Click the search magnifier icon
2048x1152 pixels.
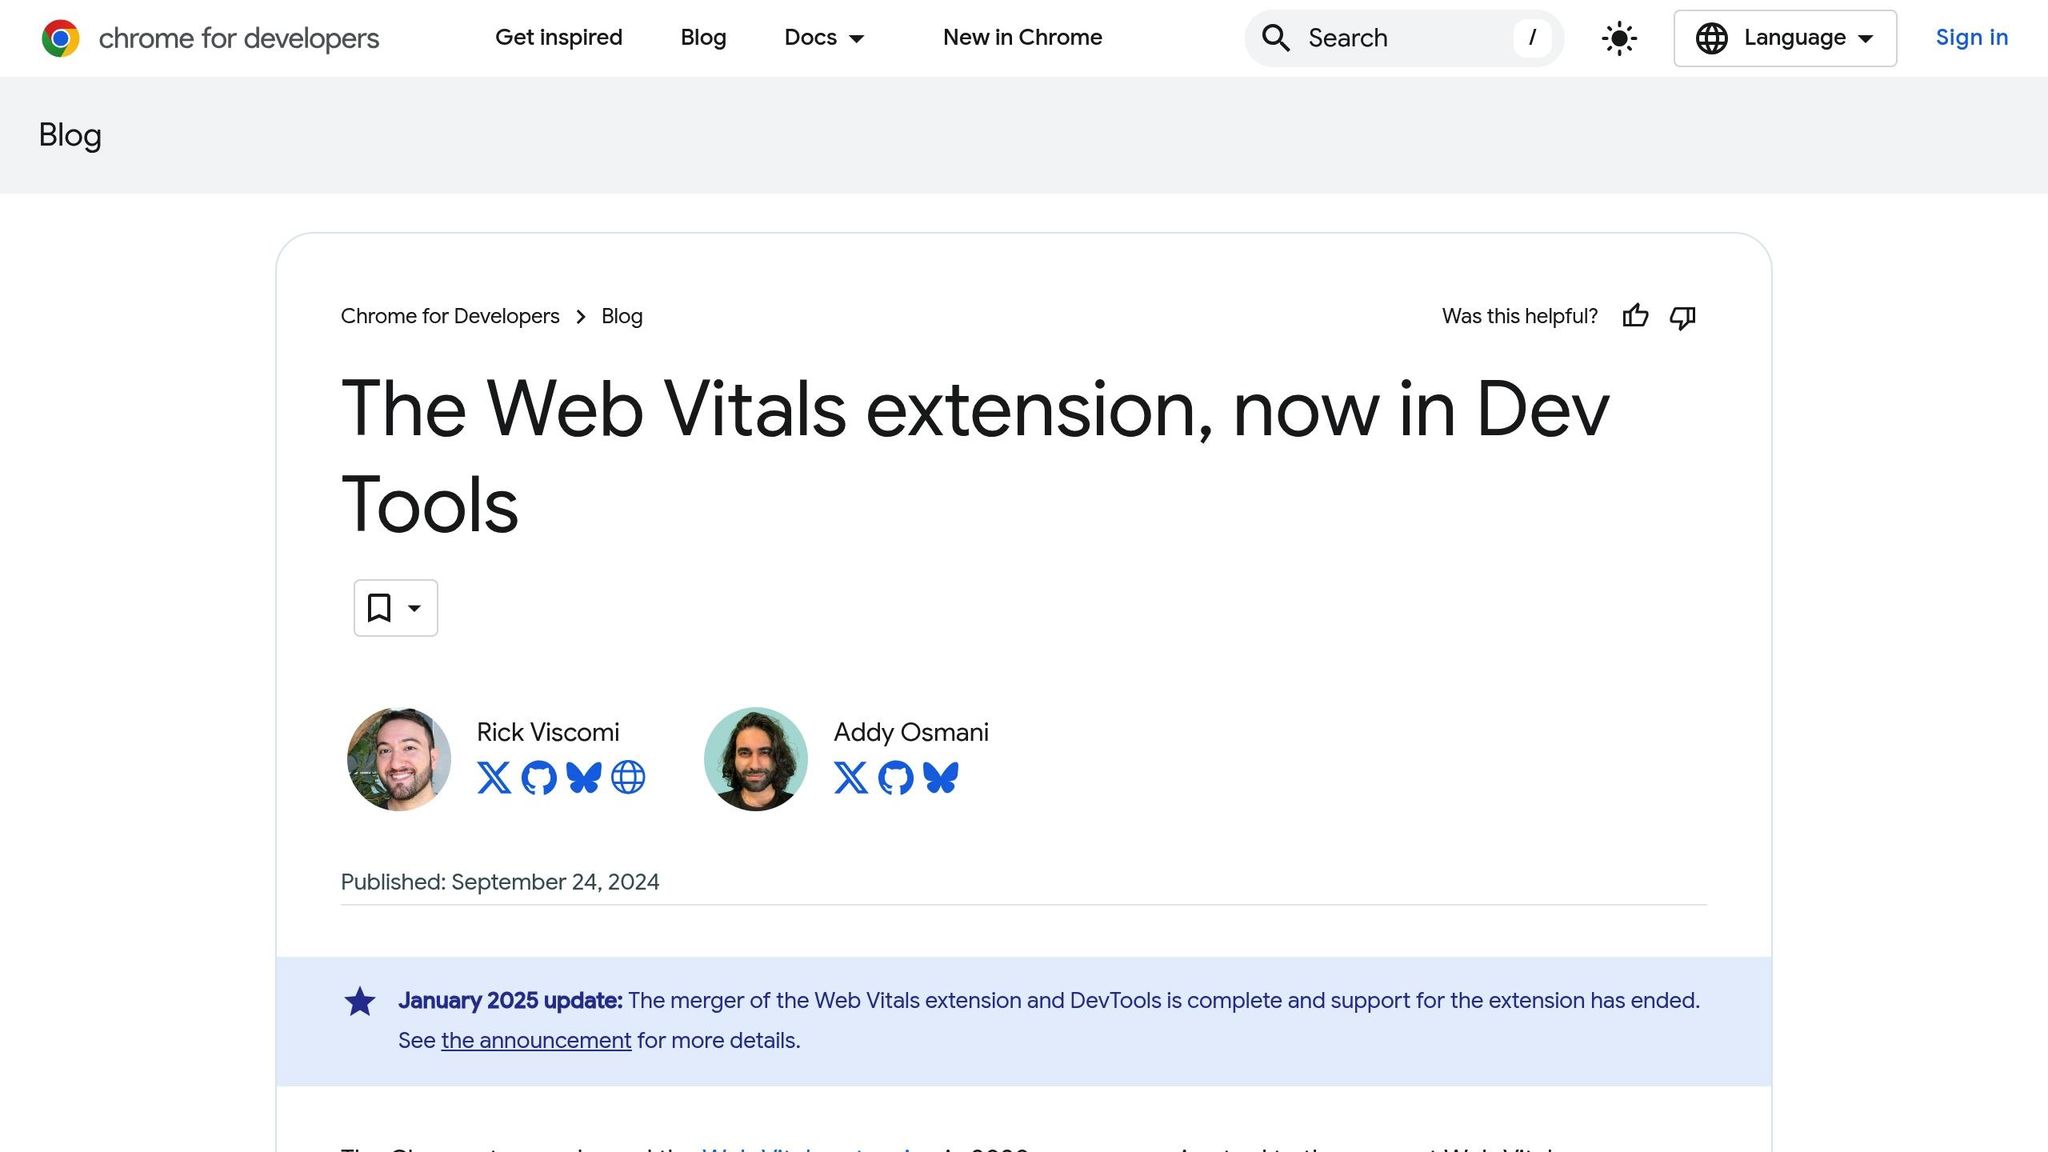point(1275,38)
